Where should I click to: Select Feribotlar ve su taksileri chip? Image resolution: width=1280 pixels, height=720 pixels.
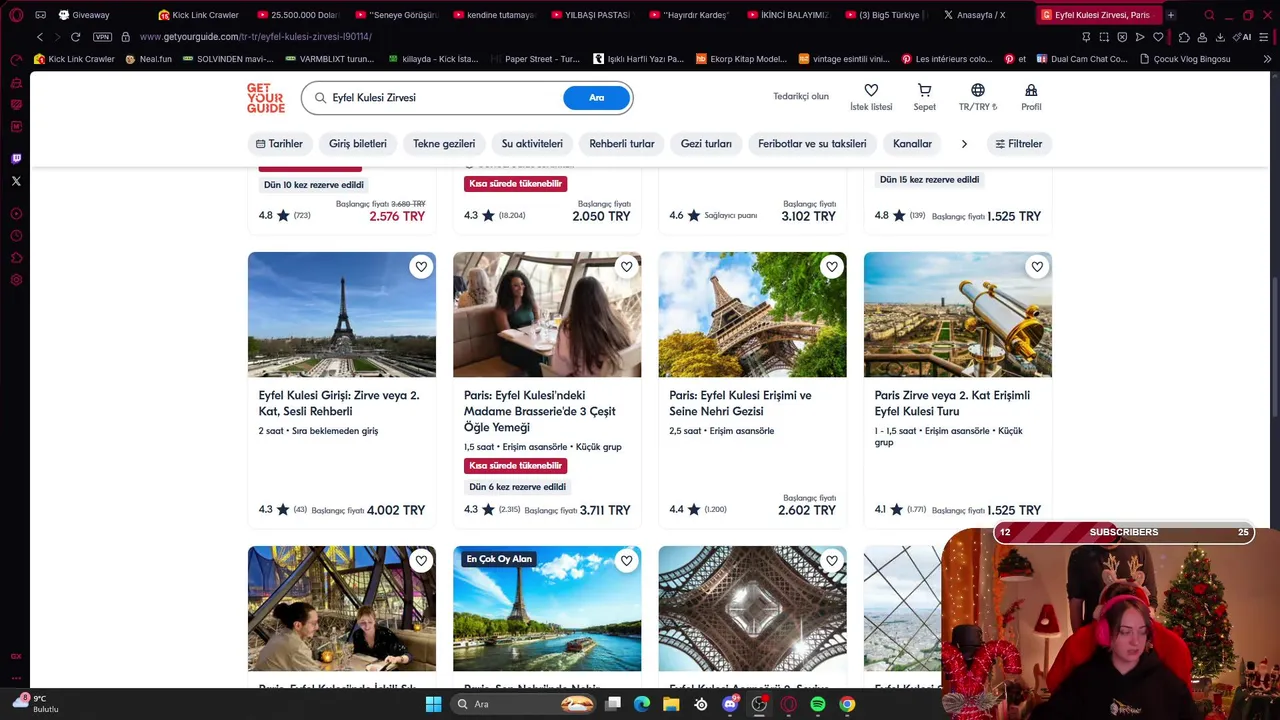(812, 144)
